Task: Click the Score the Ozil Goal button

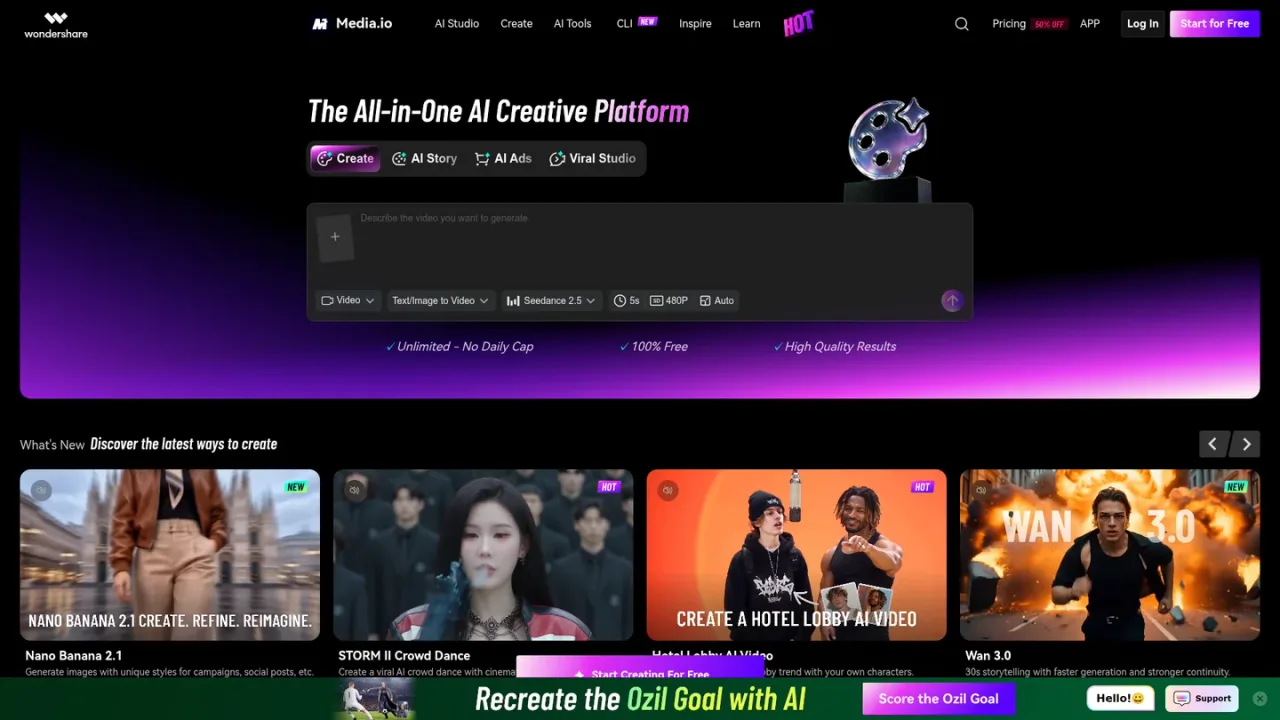Action: pos(938,699)
